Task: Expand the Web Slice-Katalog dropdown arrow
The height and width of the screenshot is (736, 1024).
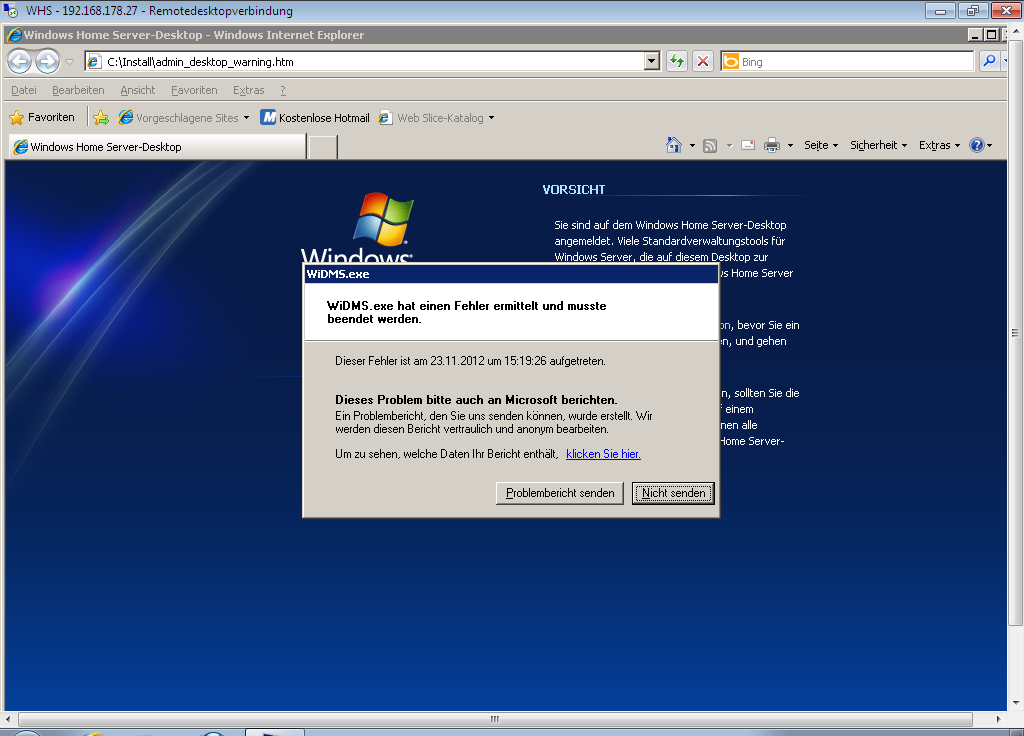Action: coord(491,118)
